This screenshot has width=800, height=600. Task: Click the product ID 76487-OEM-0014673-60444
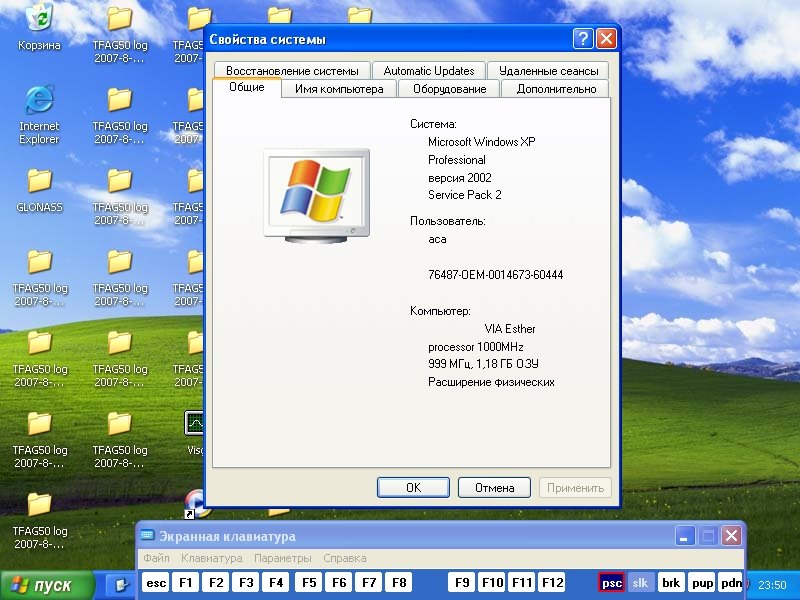495,274
